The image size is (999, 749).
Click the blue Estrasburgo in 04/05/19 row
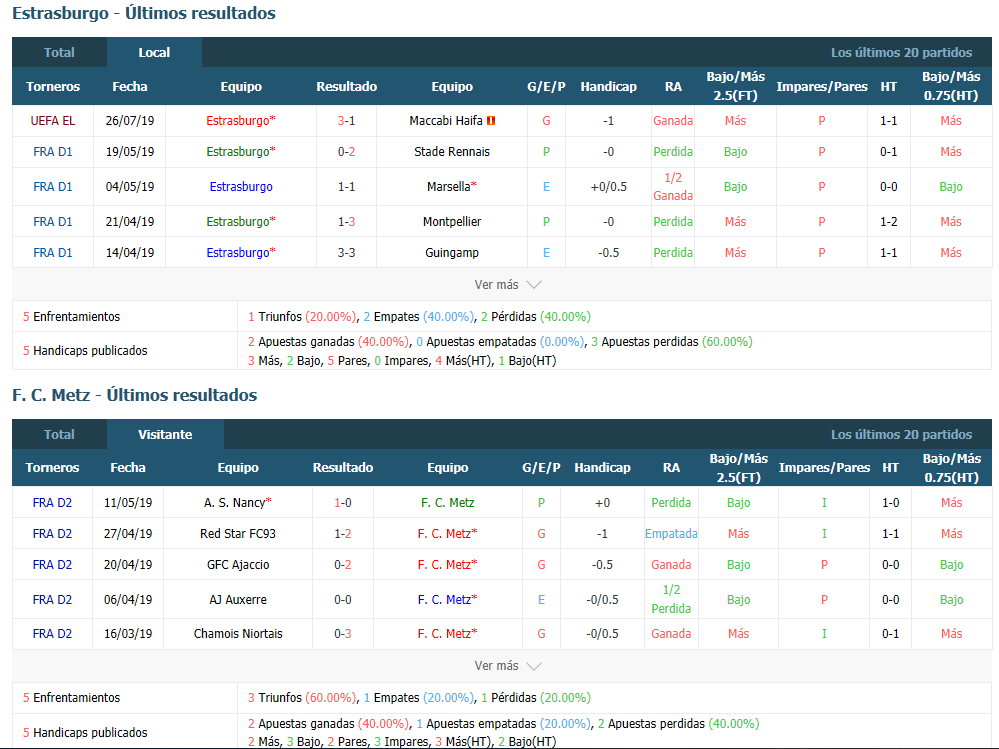(x=241, y=187)
